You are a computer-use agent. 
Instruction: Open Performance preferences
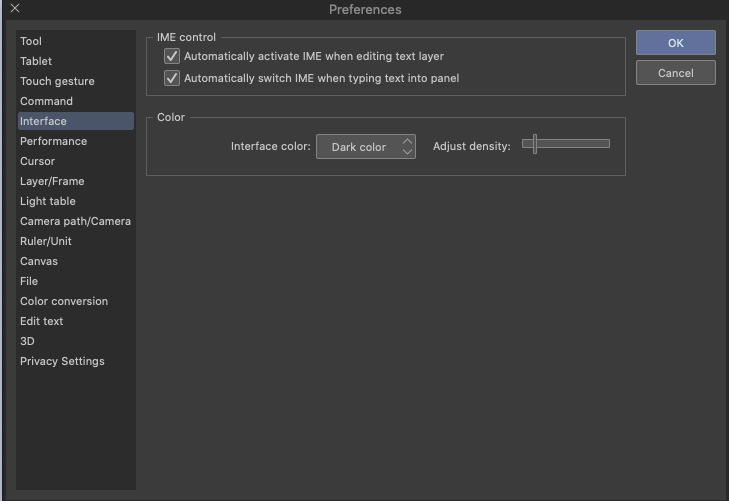point(76,141)
